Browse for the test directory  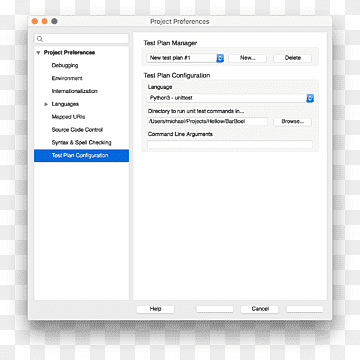point(293,122)
